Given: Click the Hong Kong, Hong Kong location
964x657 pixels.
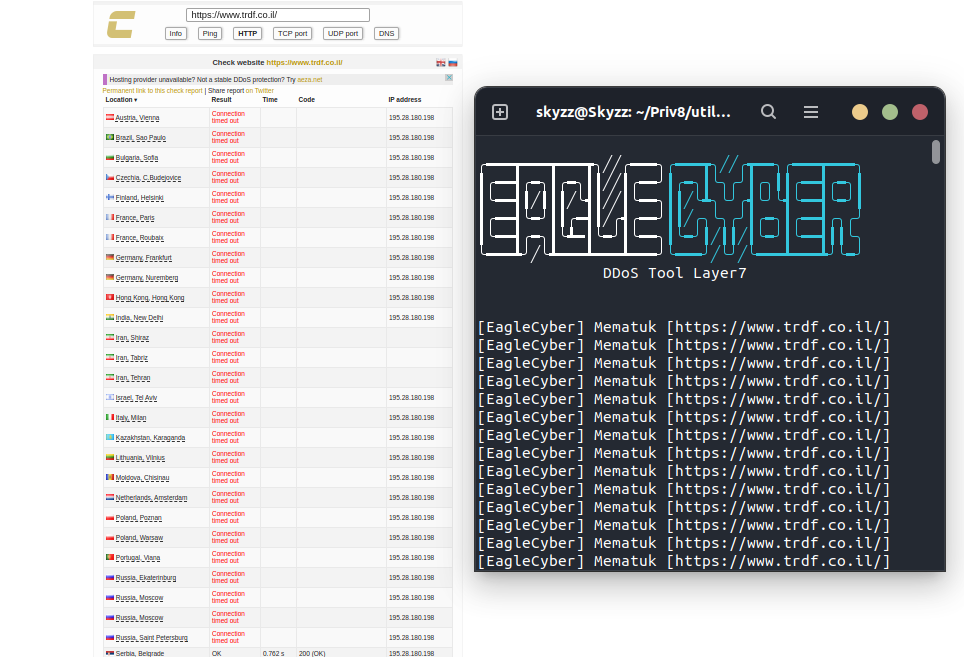Looking at the screenshot, I should click(x=150, y=298).
